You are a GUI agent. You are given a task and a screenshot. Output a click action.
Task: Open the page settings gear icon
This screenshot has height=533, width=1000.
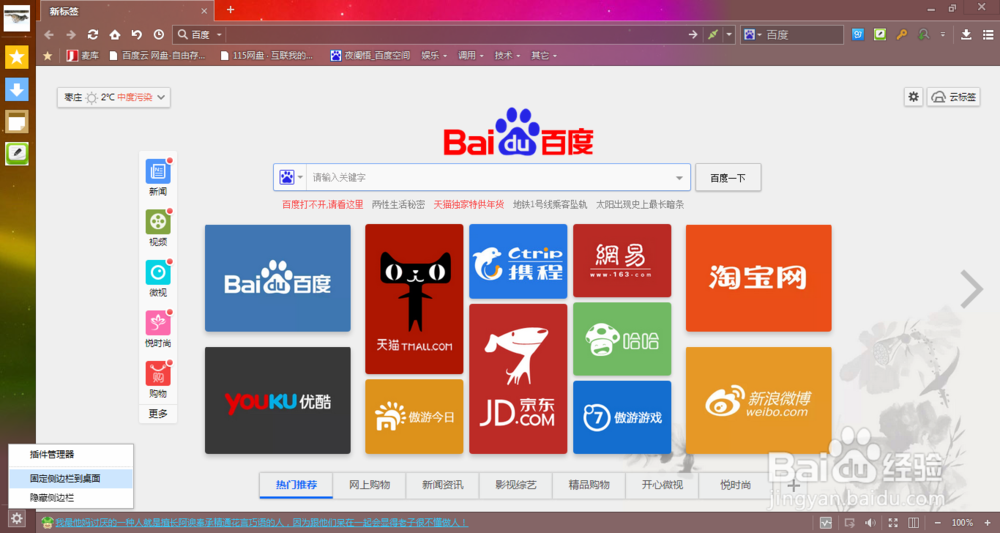[914, 97]
